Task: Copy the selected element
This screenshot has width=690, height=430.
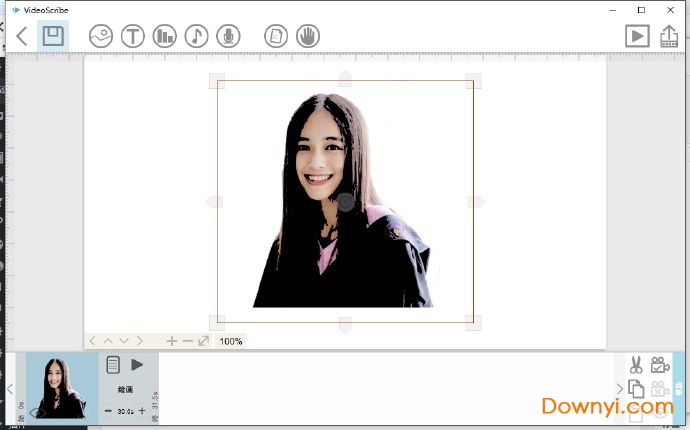Action: tap(636, 389)
